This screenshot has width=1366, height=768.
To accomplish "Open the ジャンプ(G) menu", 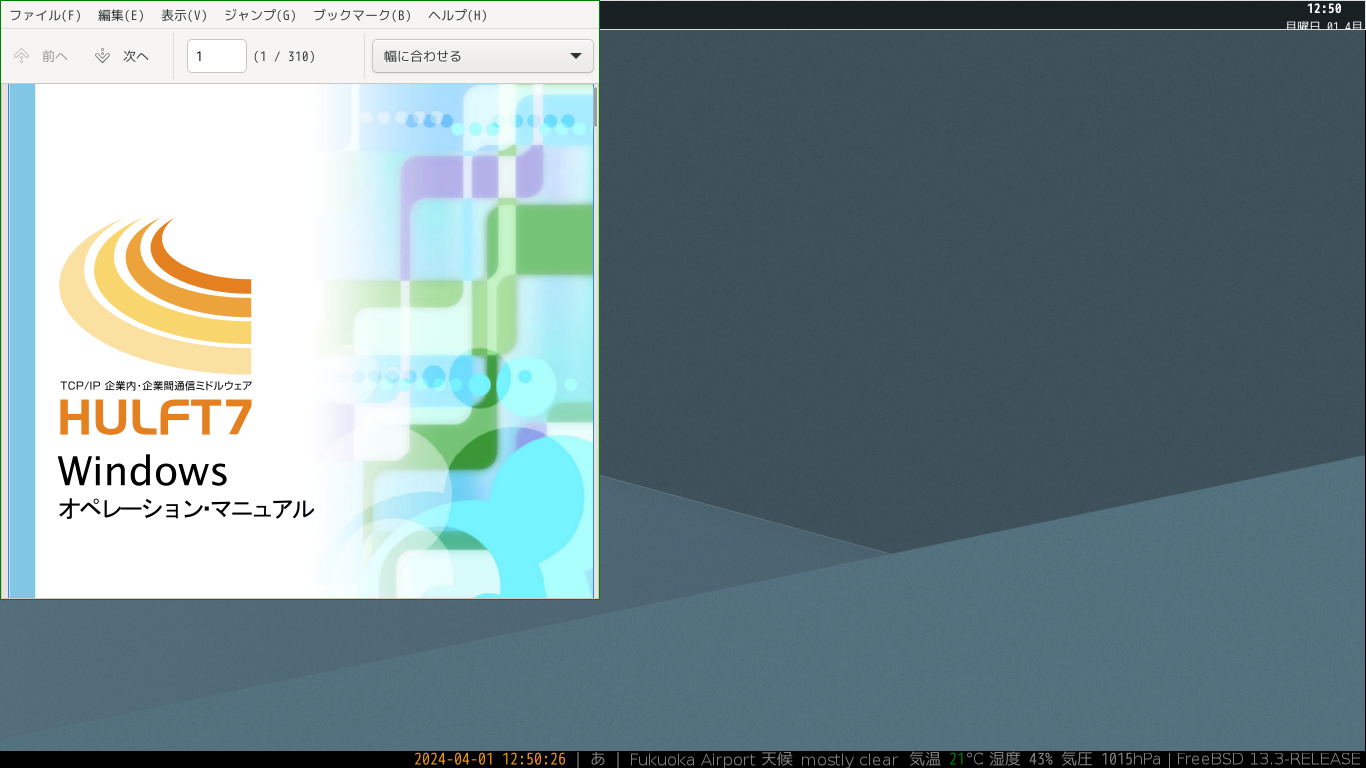I will pyautogui.click(x=260, y=16).
